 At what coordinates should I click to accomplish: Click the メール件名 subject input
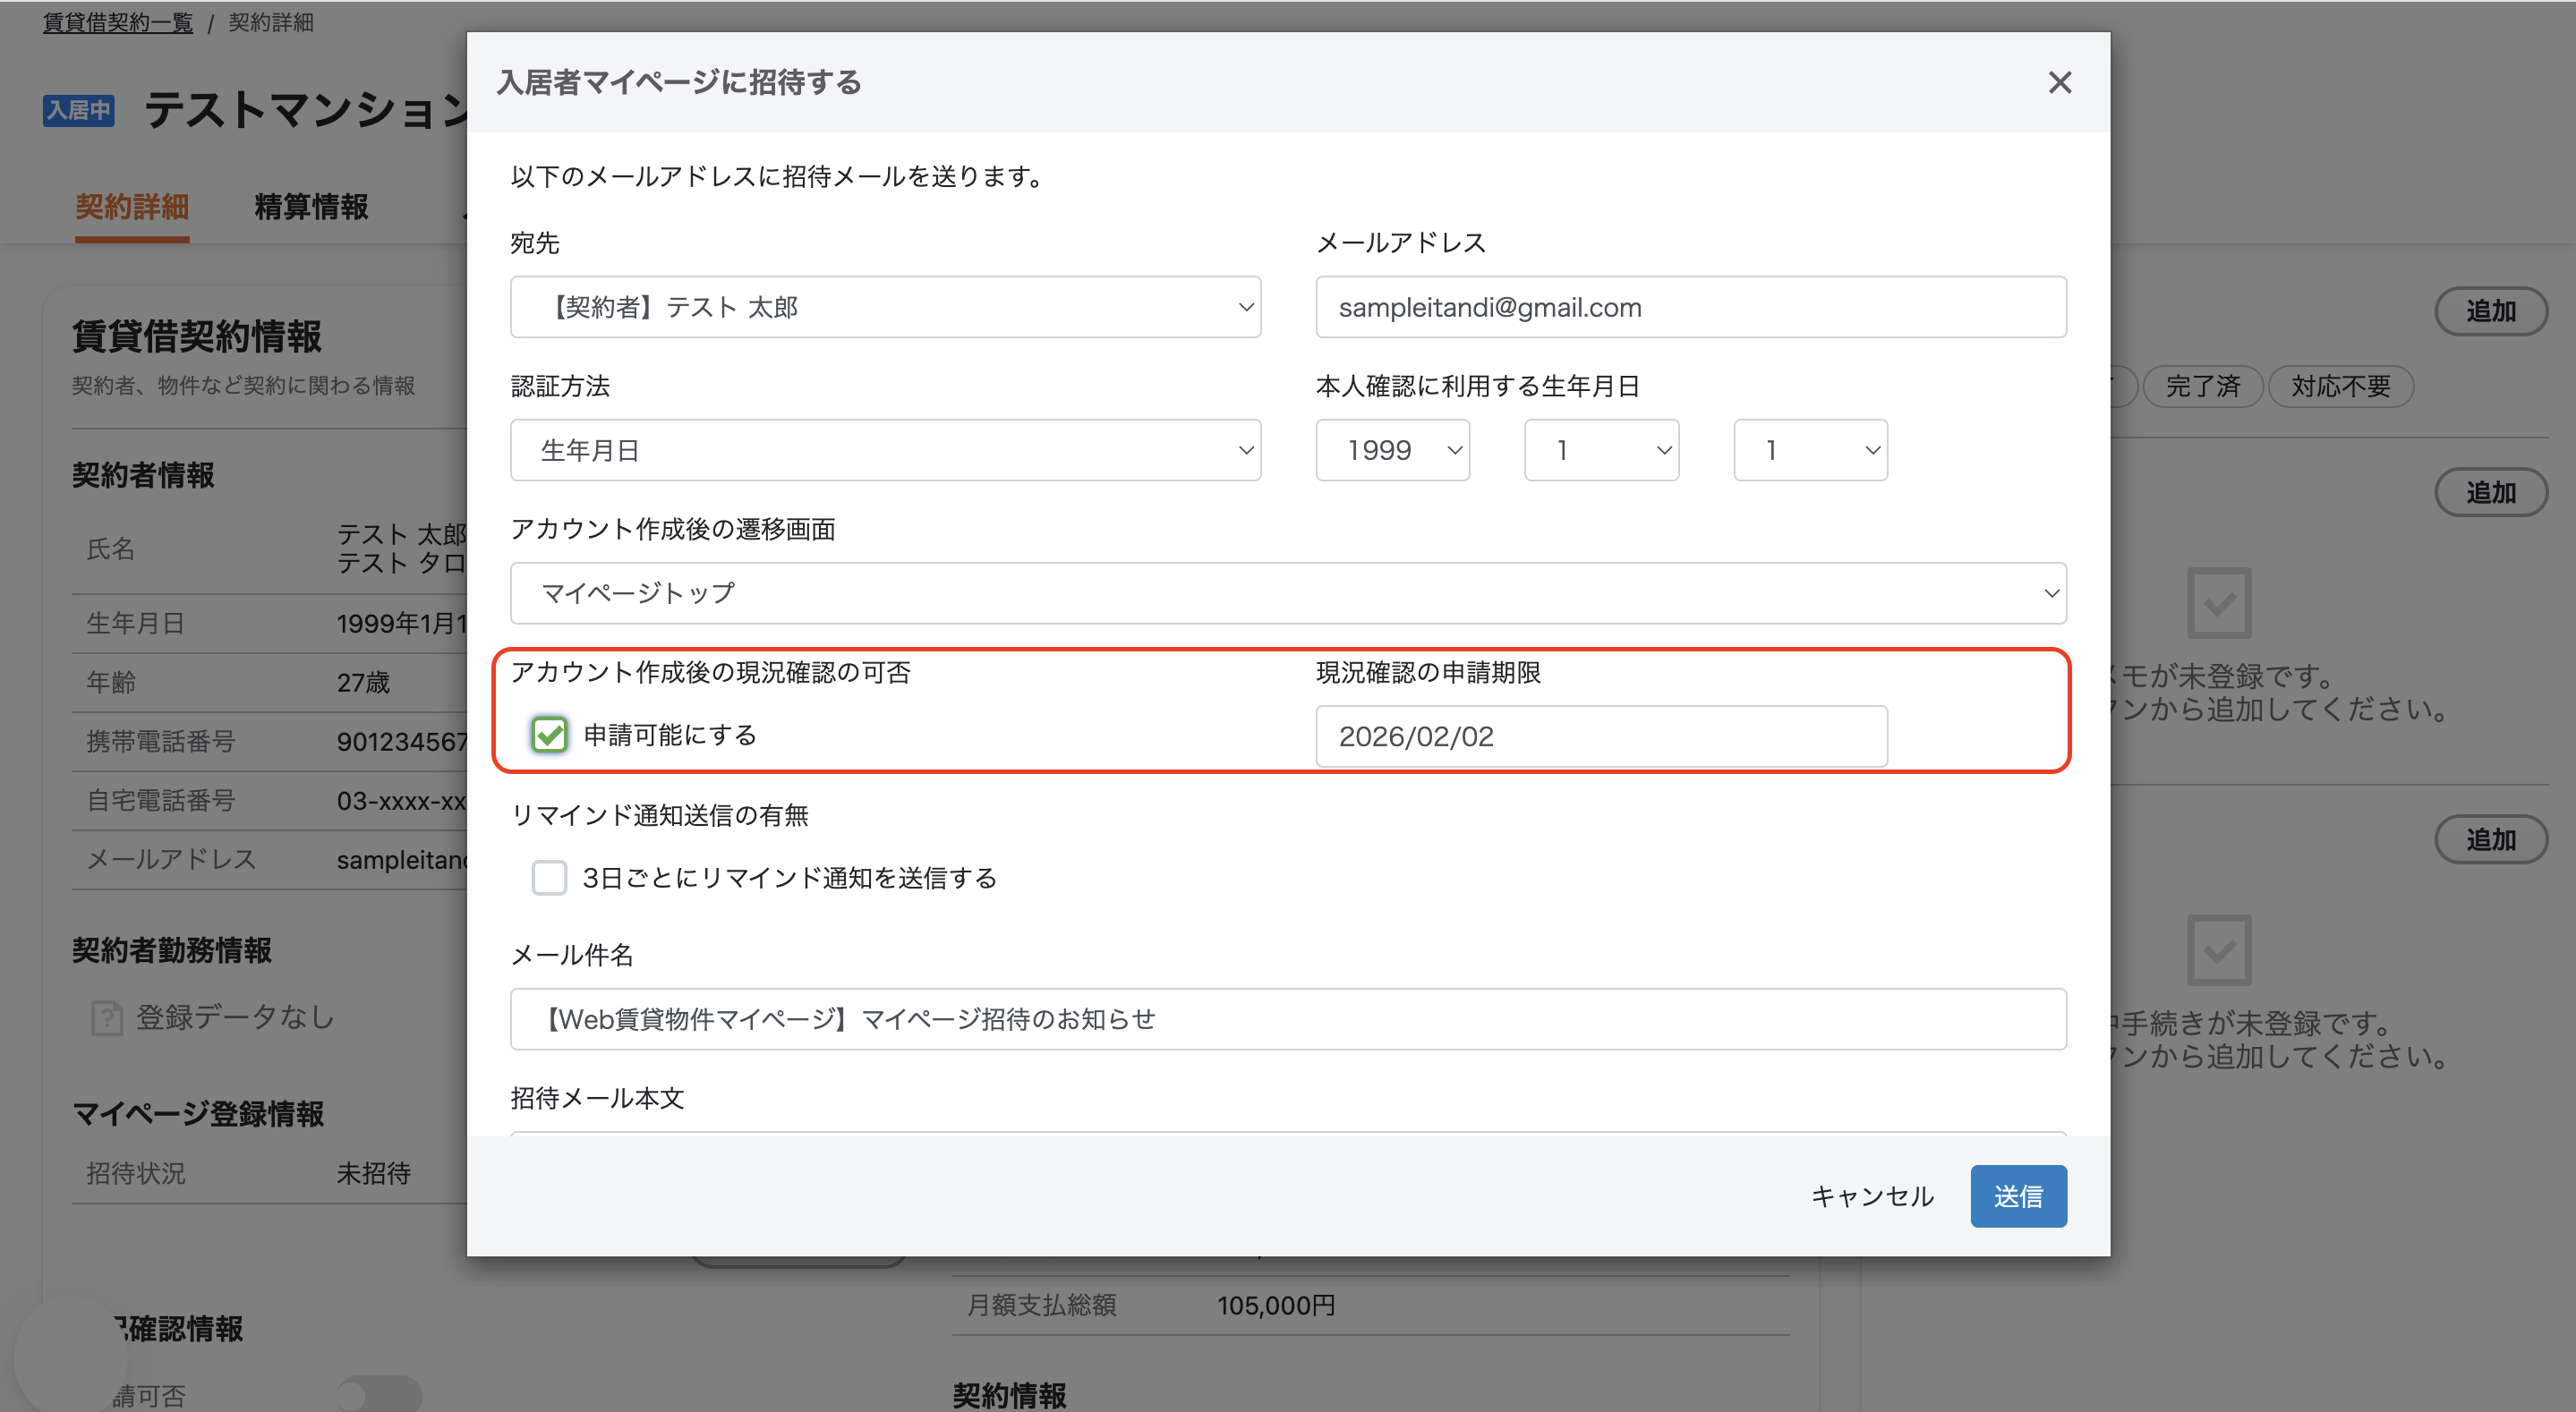[x=1288, y=1019]
